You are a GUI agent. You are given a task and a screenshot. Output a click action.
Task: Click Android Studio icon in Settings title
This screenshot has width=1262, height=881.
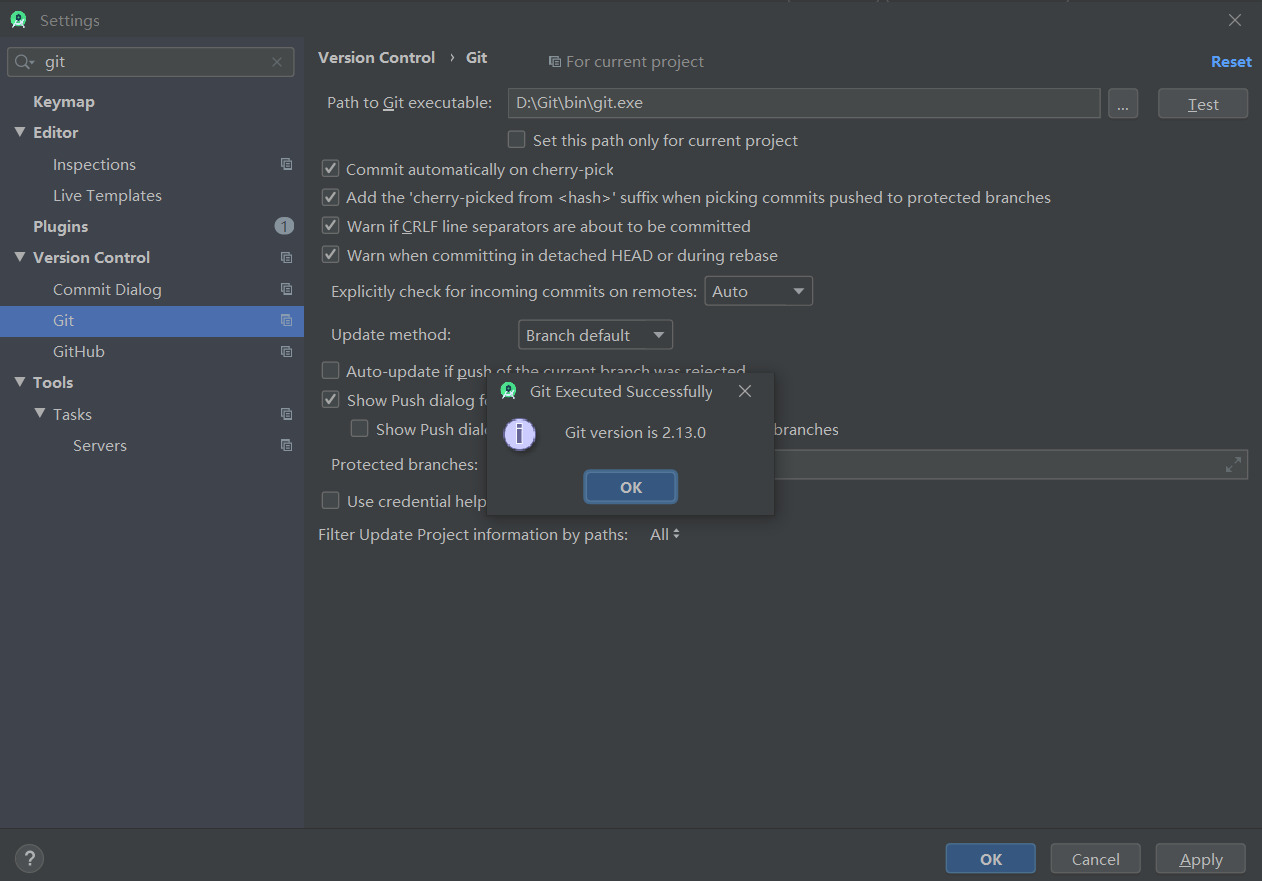18,20
